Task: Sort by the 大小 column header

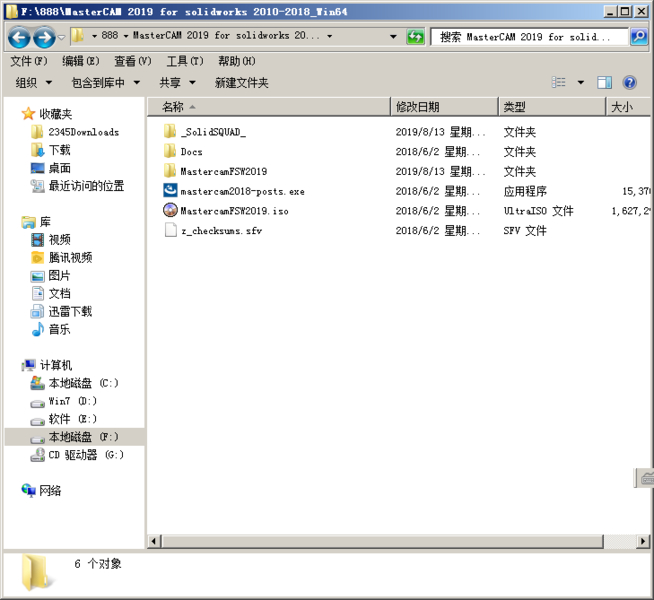Action: tap(629, 107)
